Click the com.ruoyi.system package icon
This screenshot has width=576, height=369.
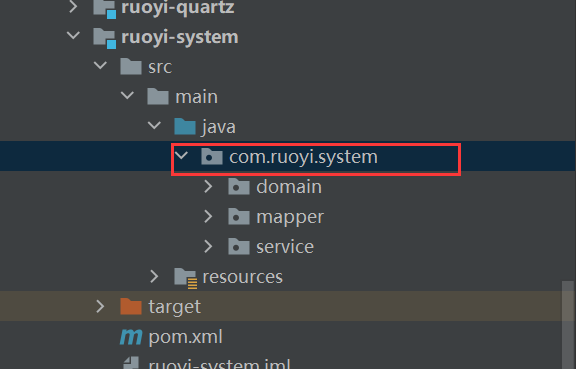tap(212, 157)
